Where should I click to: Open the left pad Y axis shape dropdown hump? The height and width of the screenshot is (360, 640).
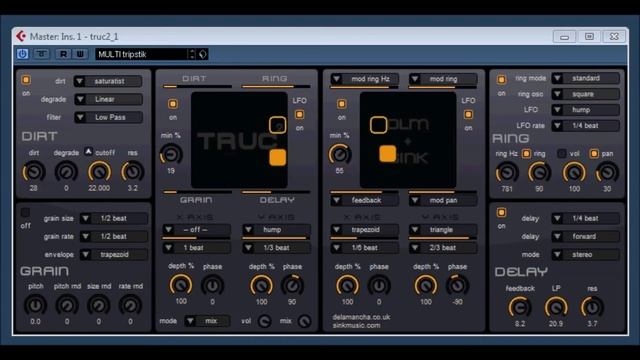pos(276,230)
